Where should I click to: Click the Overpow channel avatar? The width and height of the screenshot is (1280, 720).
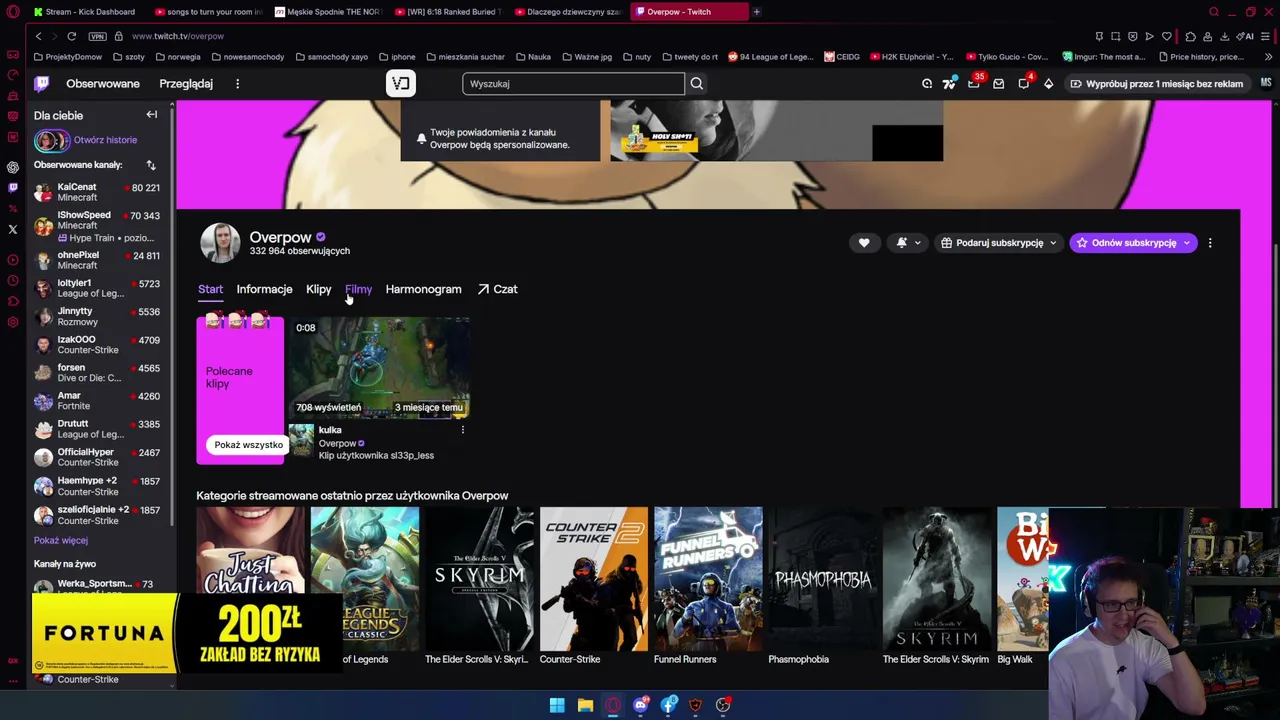click(x=220, y=243)
